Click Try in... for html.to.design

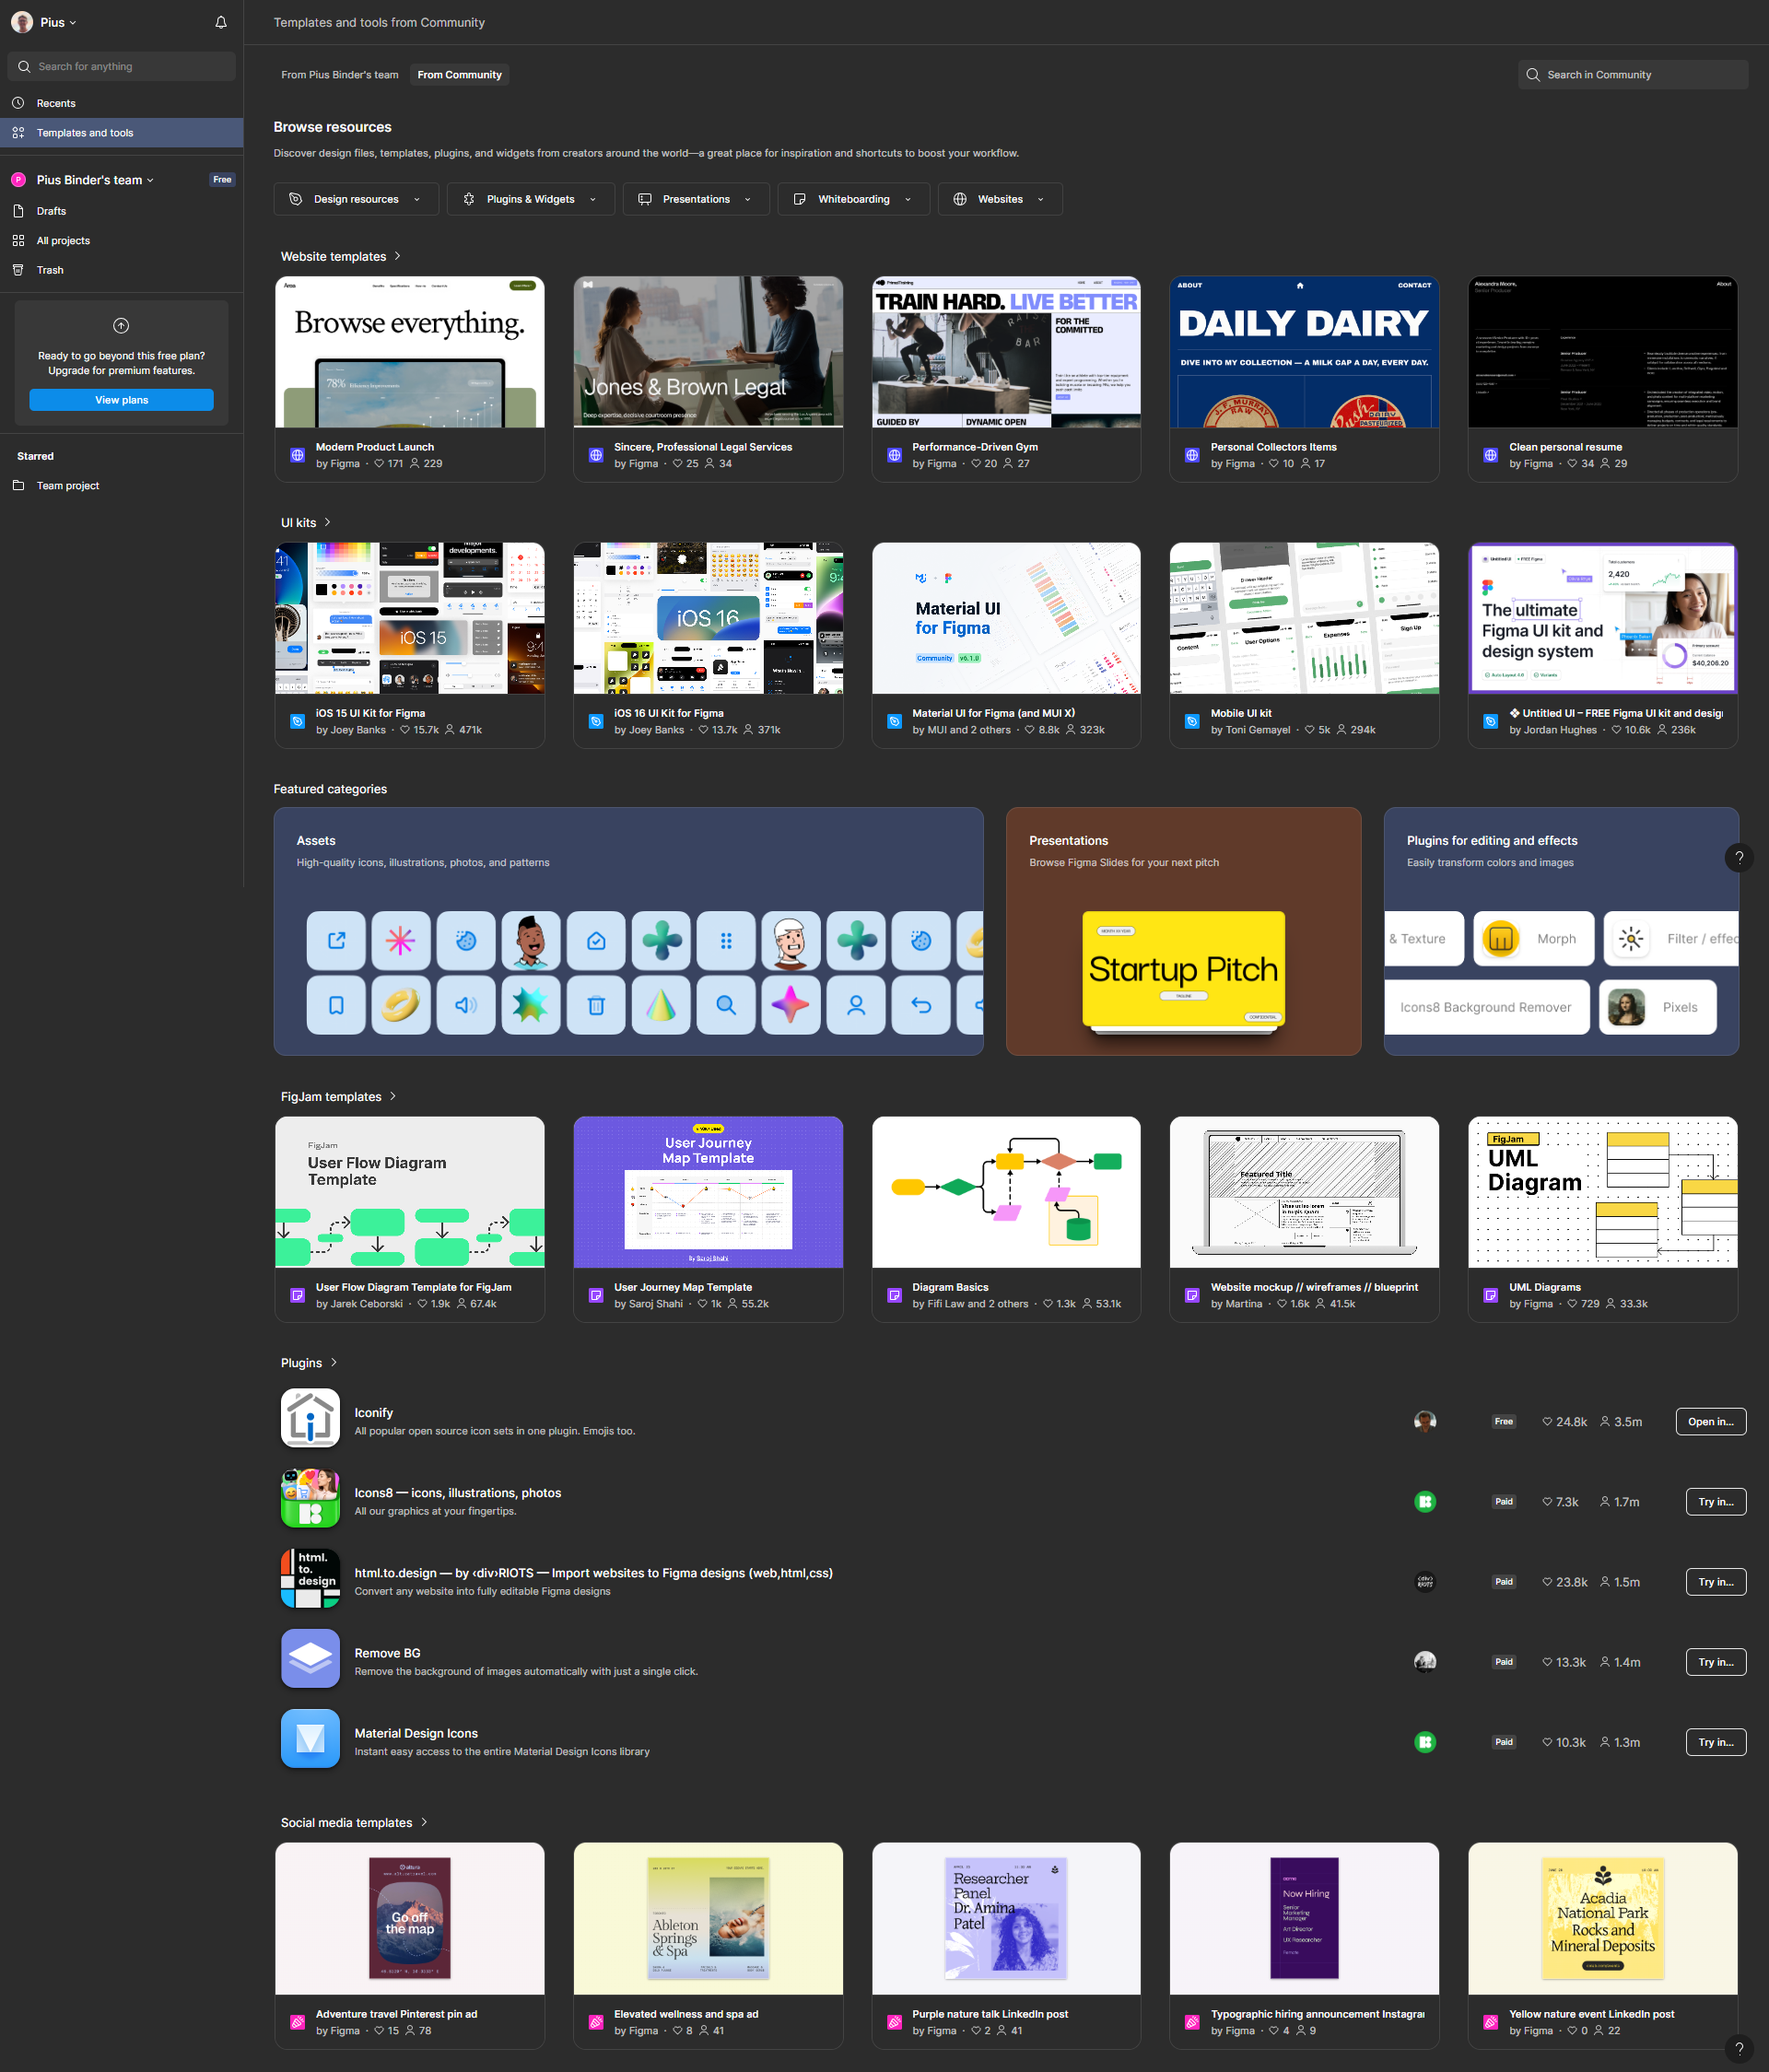[1715, 1582]
